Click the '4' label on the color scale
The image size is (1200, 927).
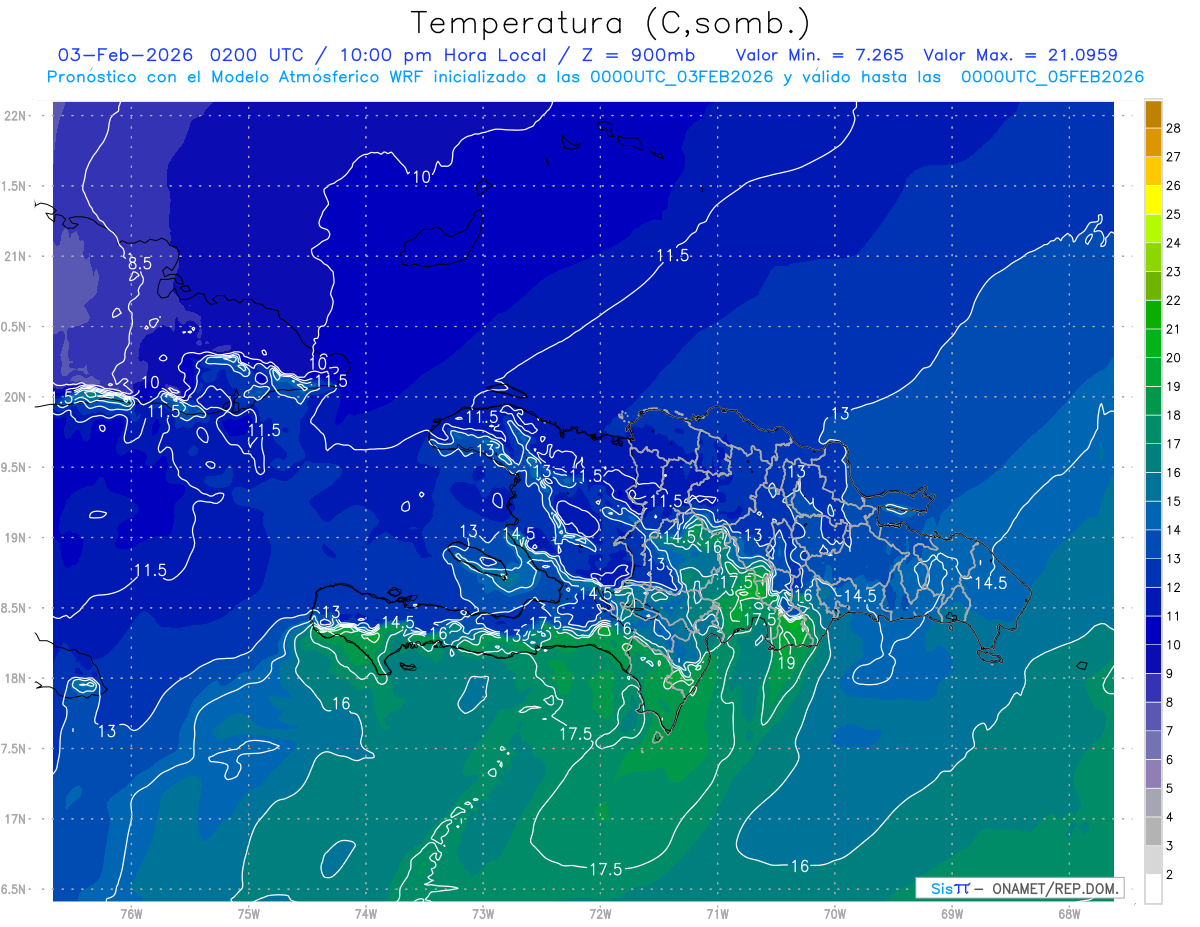point(1170,817)
